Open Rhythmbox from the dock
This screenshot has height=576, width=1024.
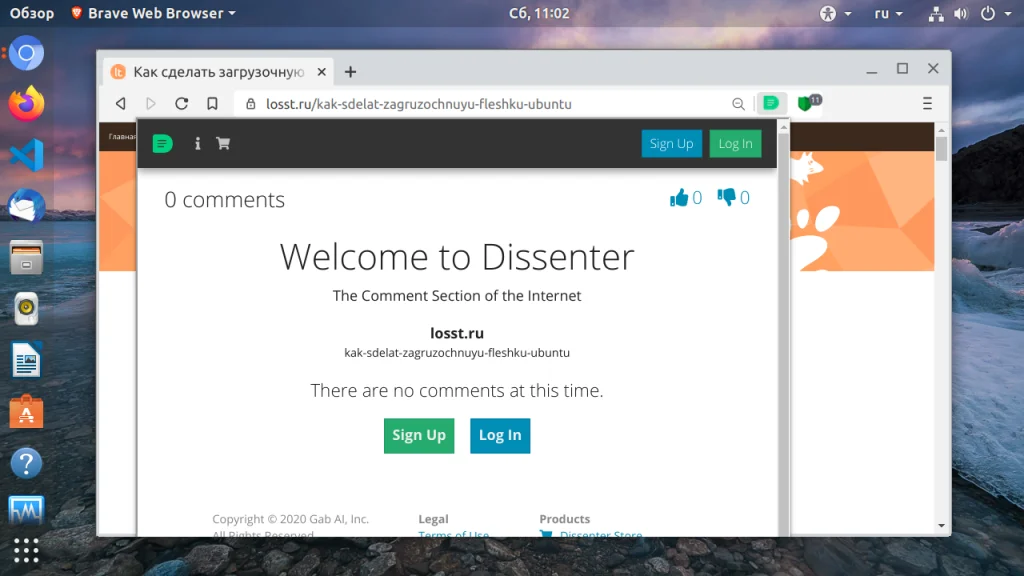[26, 308]
